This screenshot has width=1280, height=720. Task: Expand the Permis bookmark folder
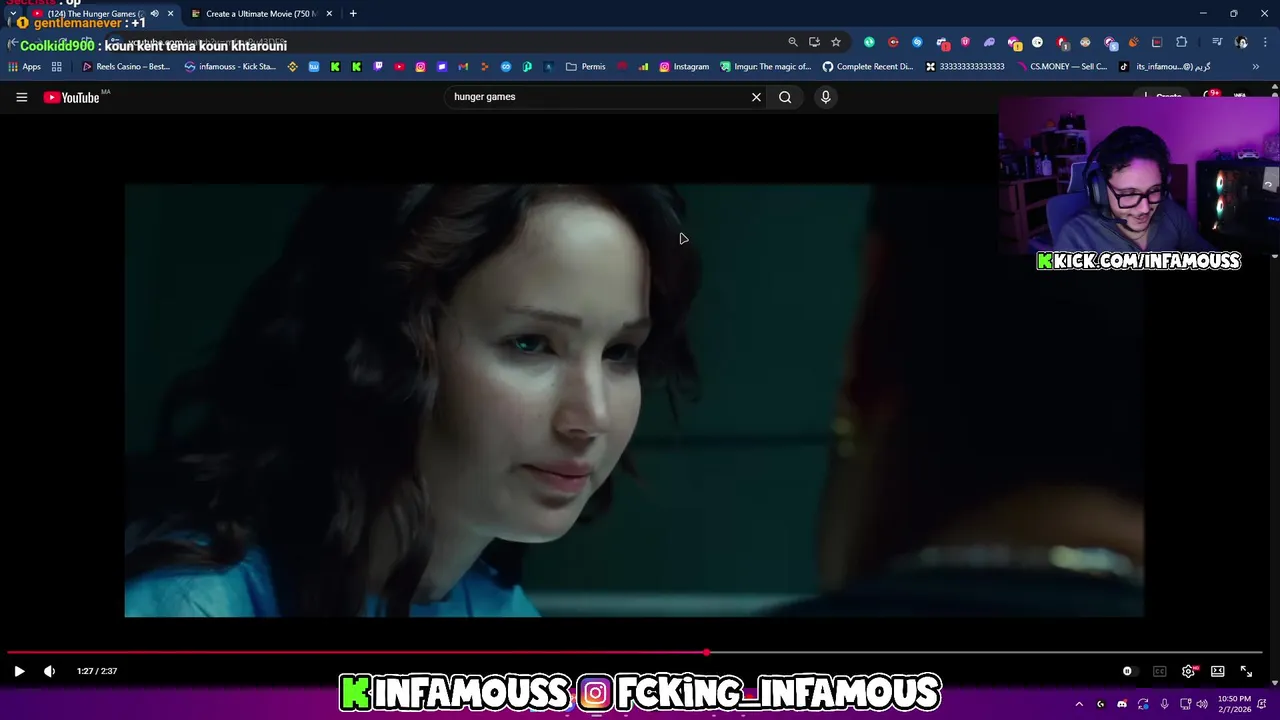point(586,67)
